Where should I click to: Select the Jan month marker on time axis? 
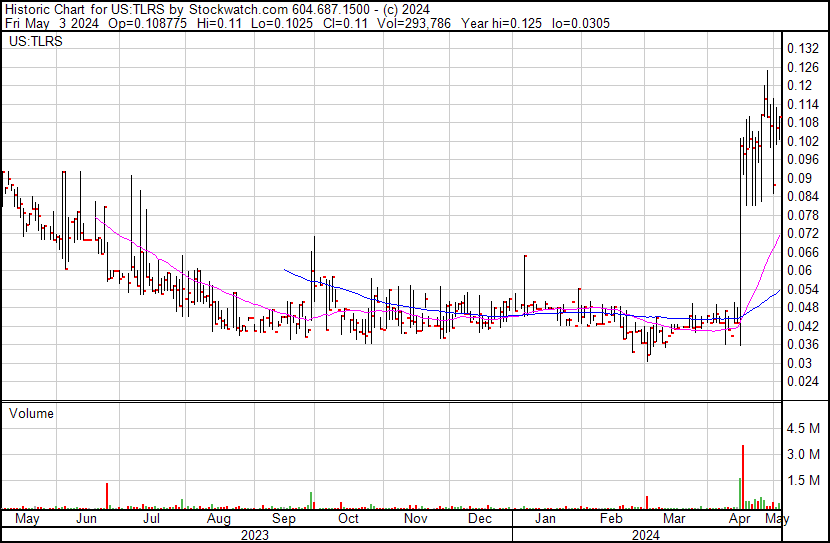[x=544, y=519]
